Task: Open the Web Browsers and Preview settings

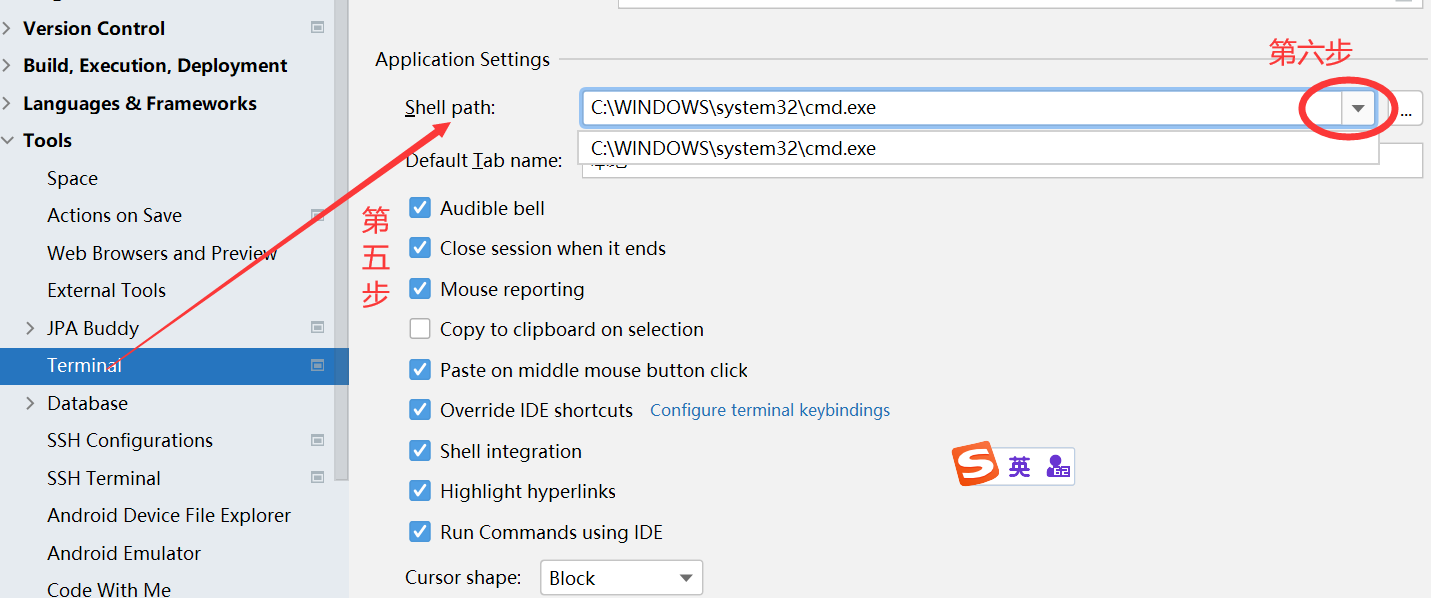Action: click(x=161, y=253)
